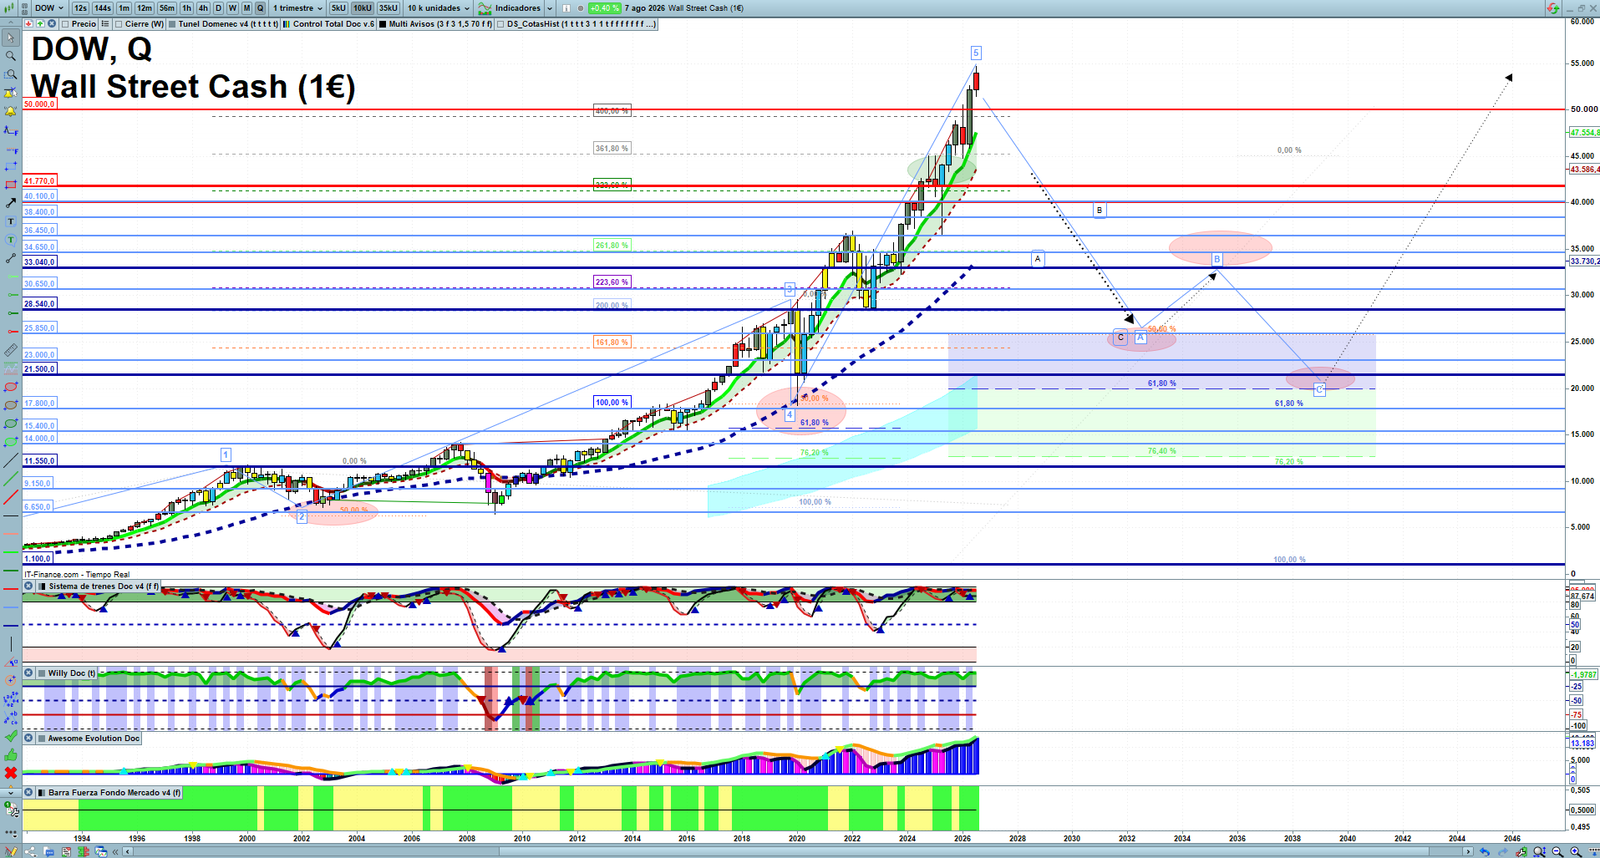Select the segment line tool
This screenshot has height=858, width=1600.
tap(11, 259)
